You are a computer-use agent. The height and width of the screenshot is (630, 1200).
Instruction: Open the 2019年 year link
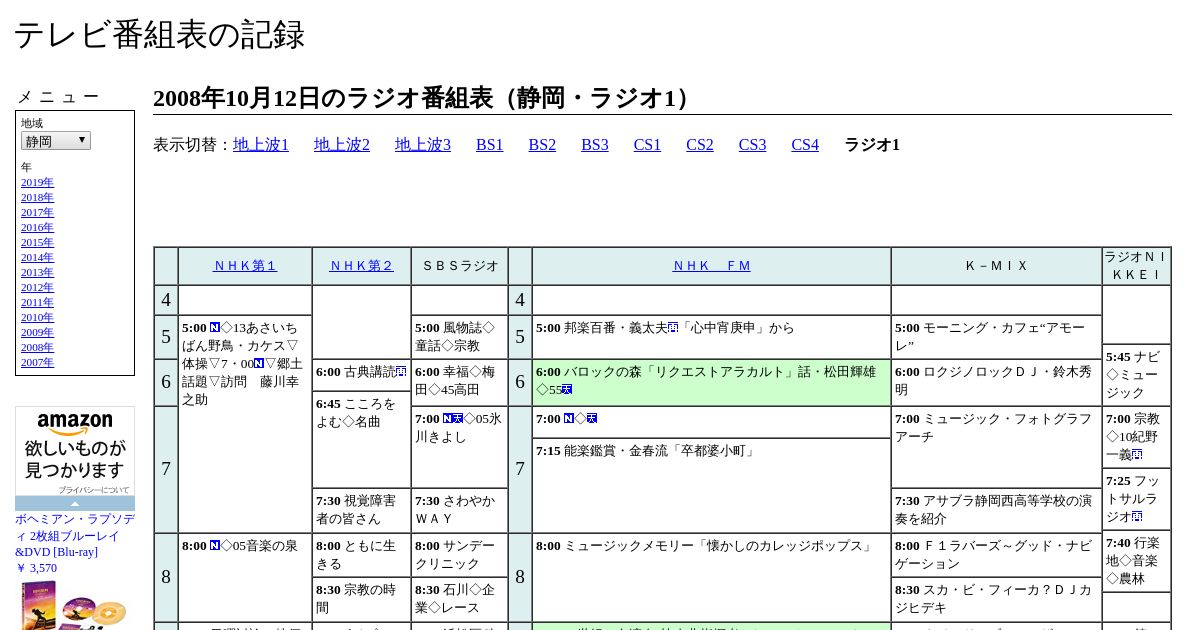click(37, 182)
